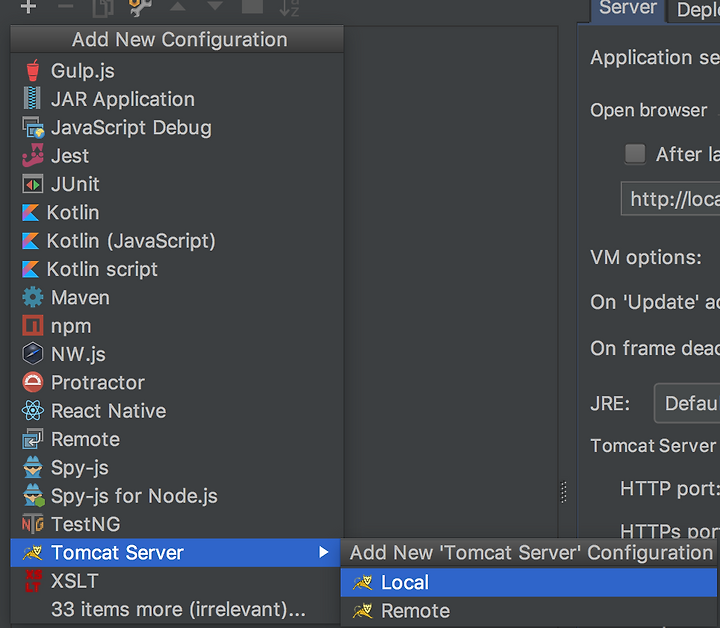Choose Remote debug configuration in main list
Screen dimensions: 720x628
[x=177, y=439]
